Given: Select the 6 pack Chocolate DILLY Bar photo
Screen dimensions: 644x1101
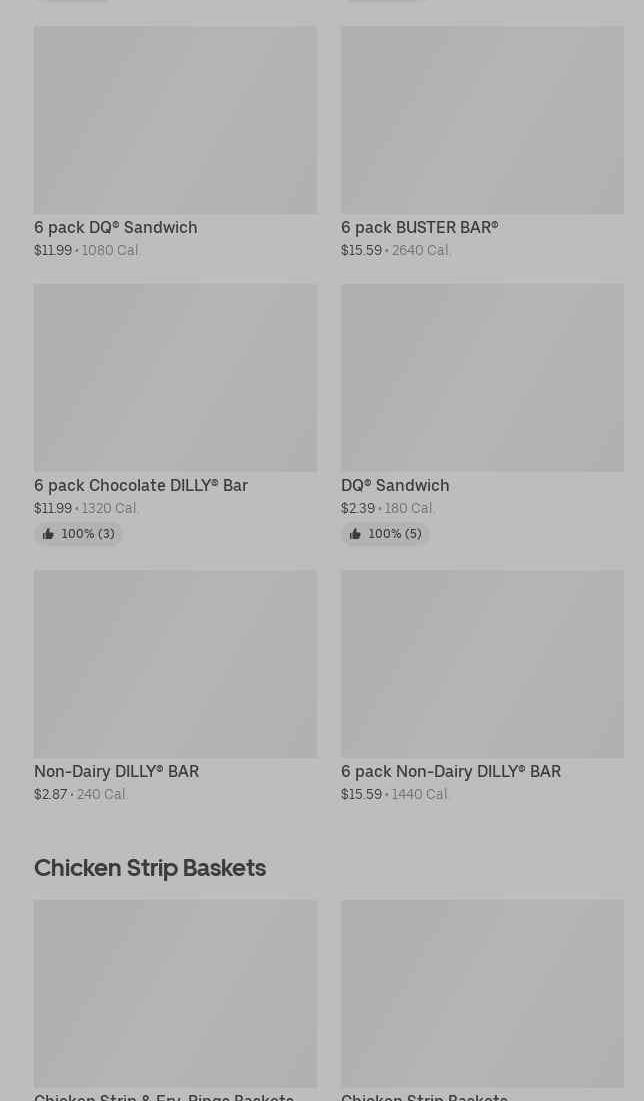Looking at the screenshot, I should tap(175, 378).
